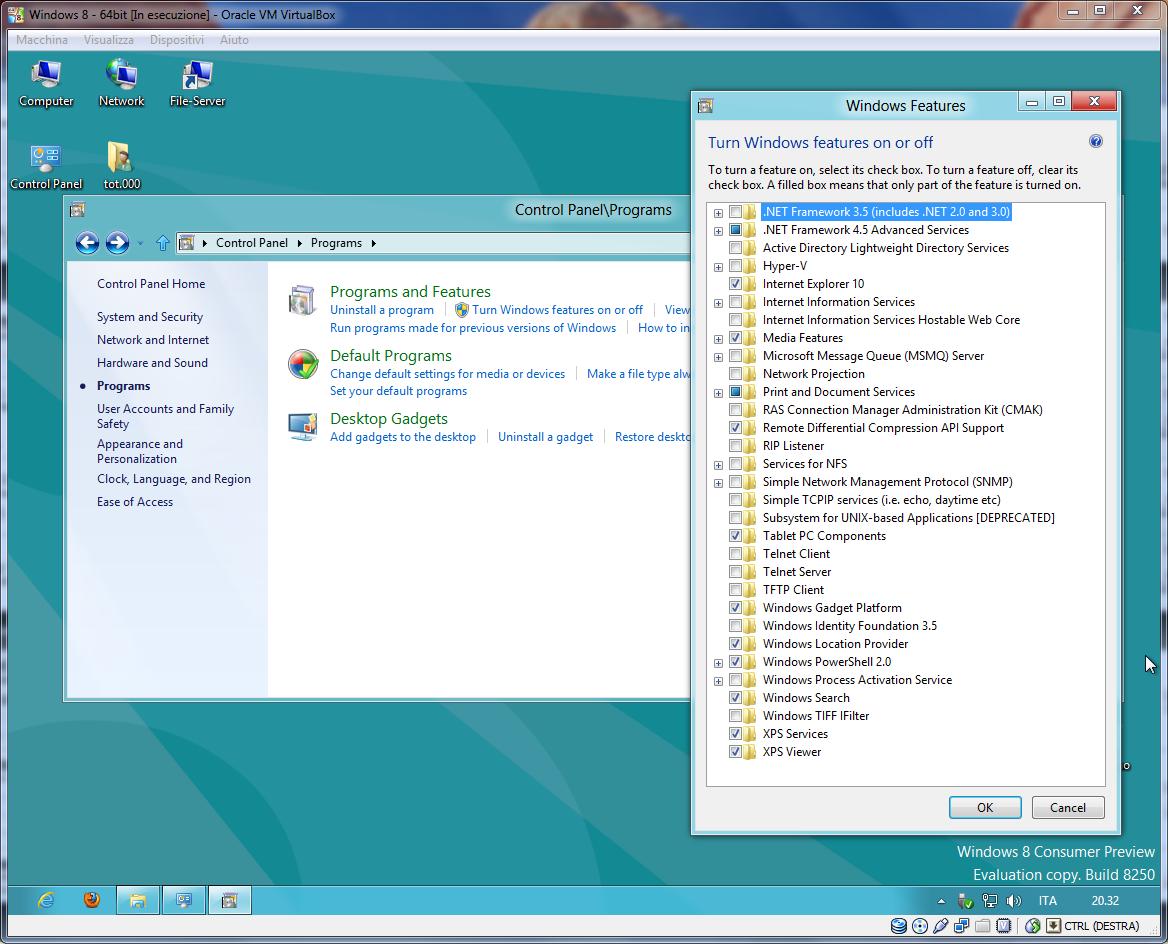Open the File-Server desktop shortcut
Image resolution: width=1168 pixels, height=944 pixels.
(x=197, y=83)
